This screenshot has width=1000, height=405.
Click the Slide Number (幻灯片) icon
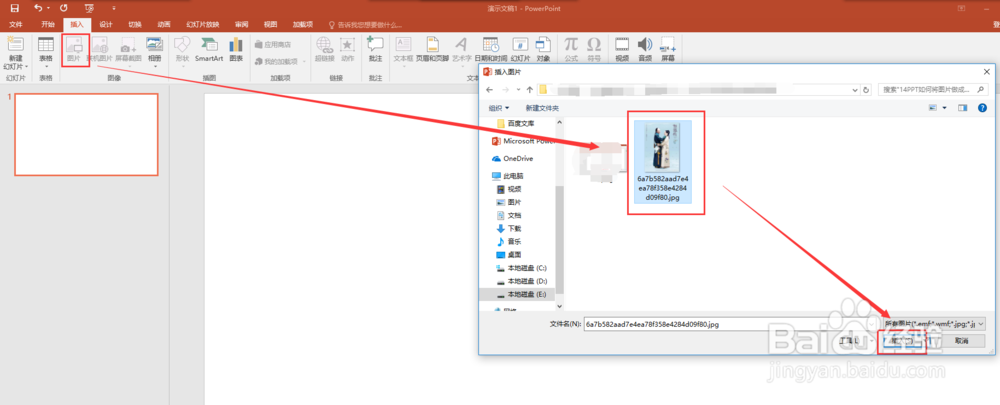(520, 50)
